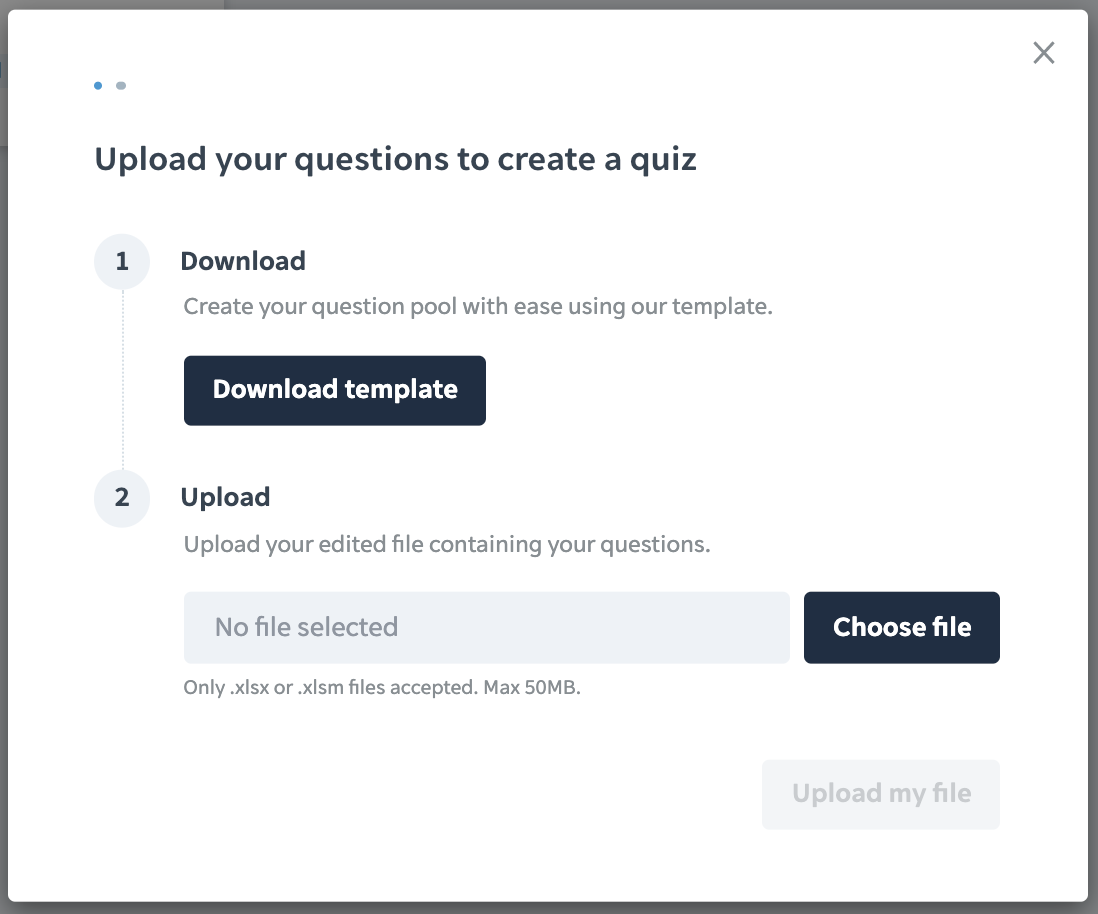Click the template download call-to-action
The width and height of the screenshot is (1098, 914).
pos(334,390)
